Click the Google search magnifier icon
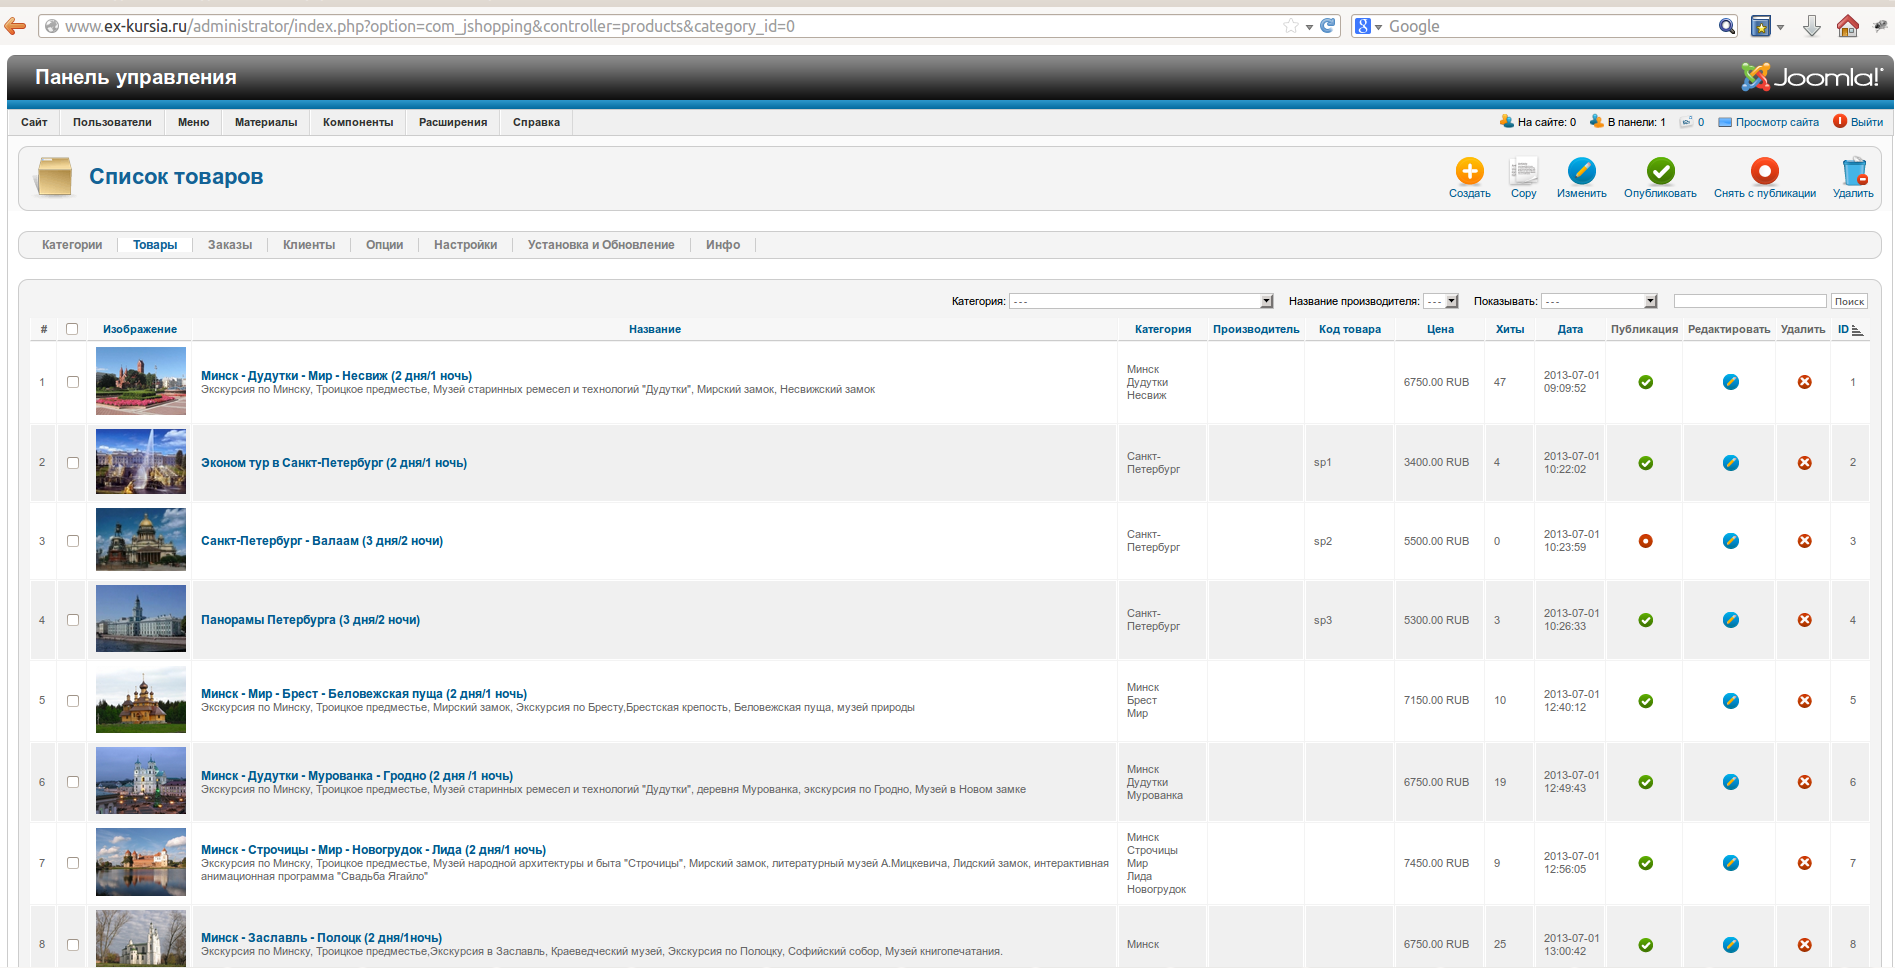Viewport: 1895px width, 968px height. coord(1726,26)
